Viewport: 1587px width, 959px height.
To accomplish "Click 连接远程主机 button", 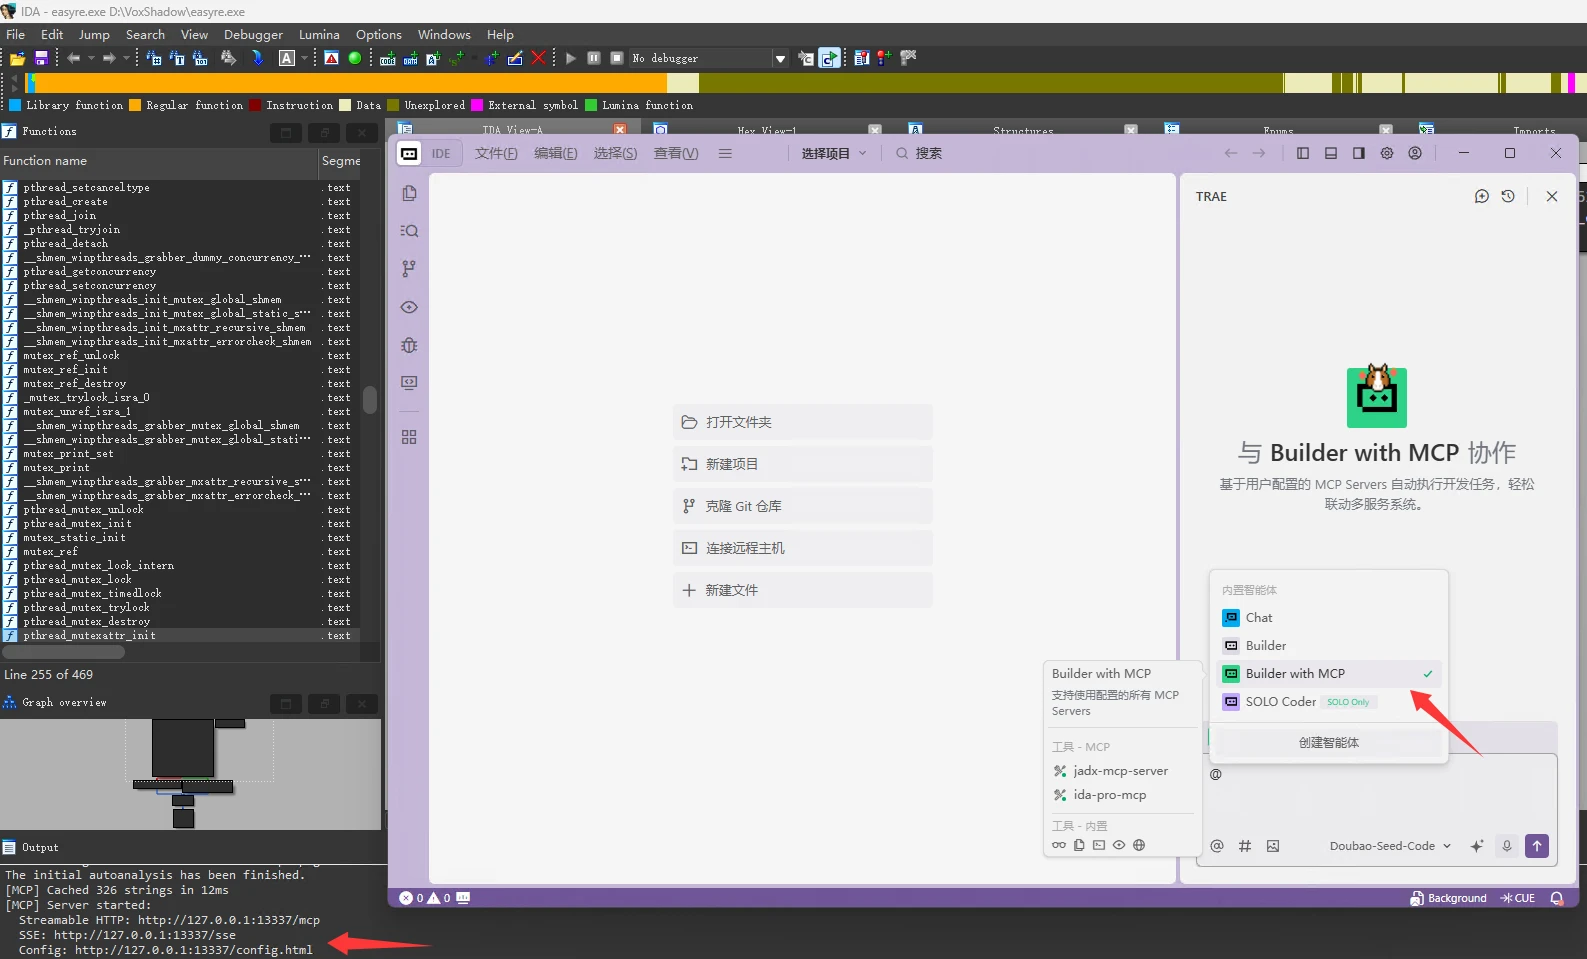I will tap(803, 548).
